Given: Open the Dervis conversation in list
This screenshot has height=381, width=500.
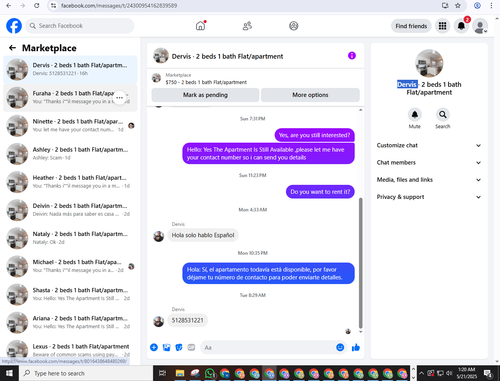Looking at the screenshot, I should click(x=70, y=69).
